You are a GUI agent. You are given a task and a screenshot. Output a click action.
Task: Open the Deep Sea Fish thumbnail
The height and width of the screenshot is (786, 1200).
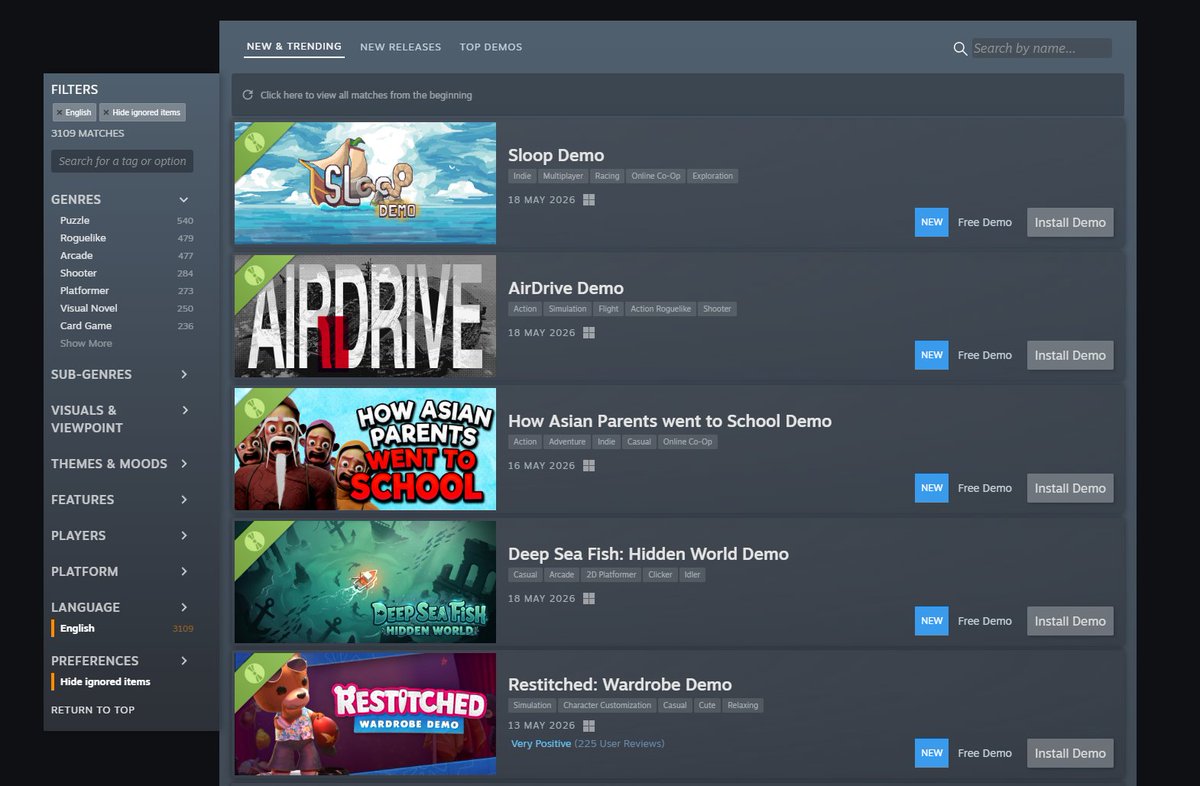(365, 582)
